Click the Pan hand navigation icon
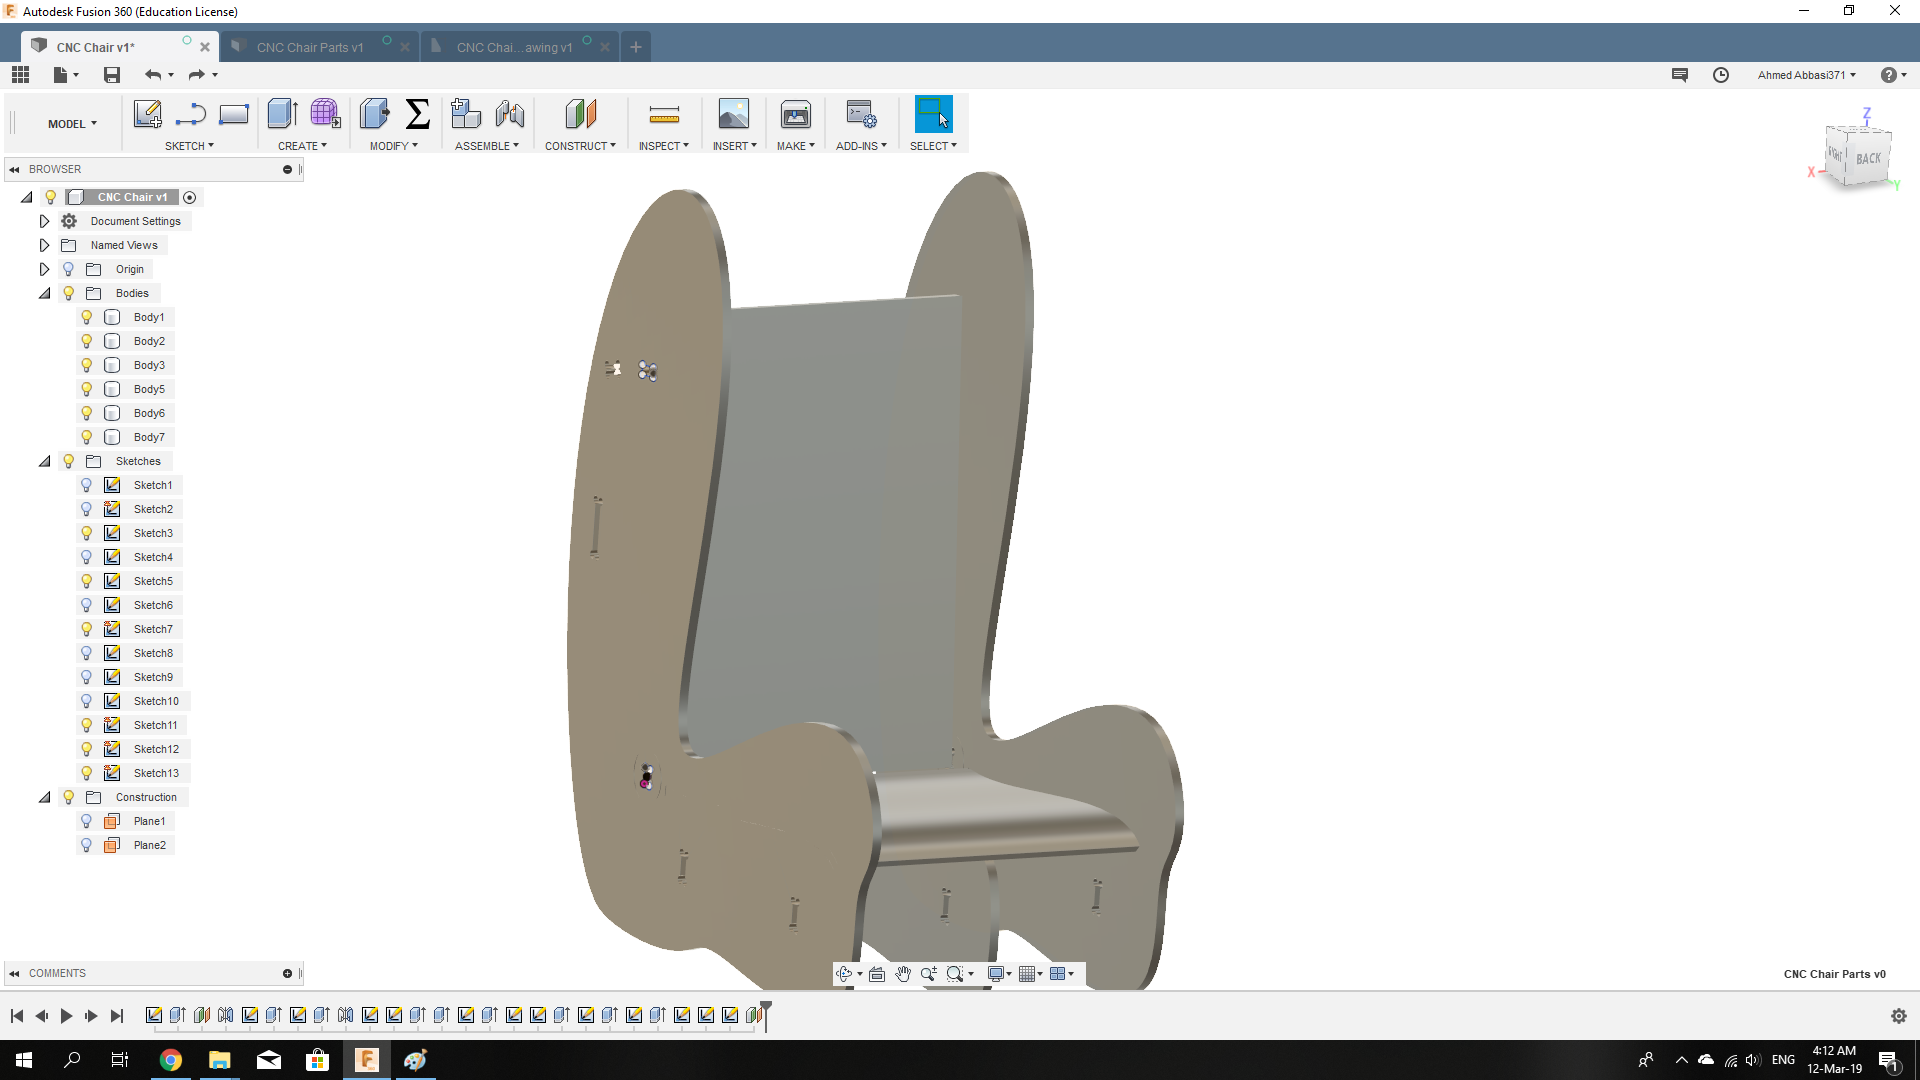The image size is (1920, 1080). (x=903, y=974)
